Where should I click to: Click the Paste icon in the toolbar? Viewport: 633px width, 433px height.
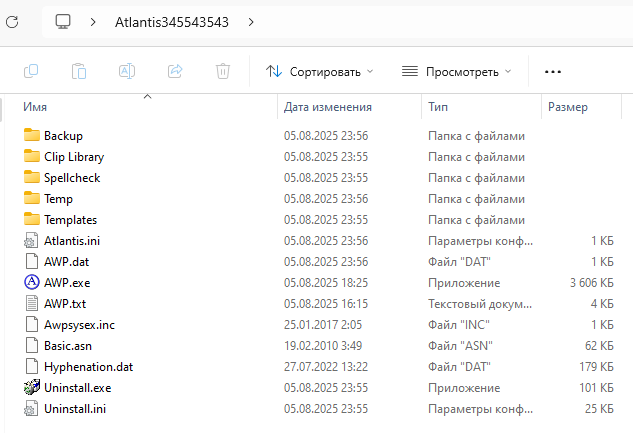point(79,71)
